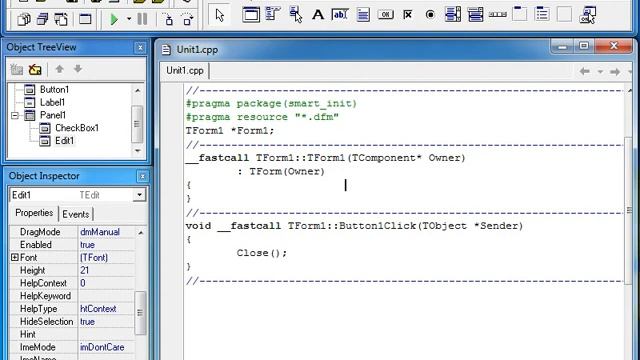The width and height of the screenshot is (640, 360).
Task: Click the empty Hint property value field
Action: (106, 334)
